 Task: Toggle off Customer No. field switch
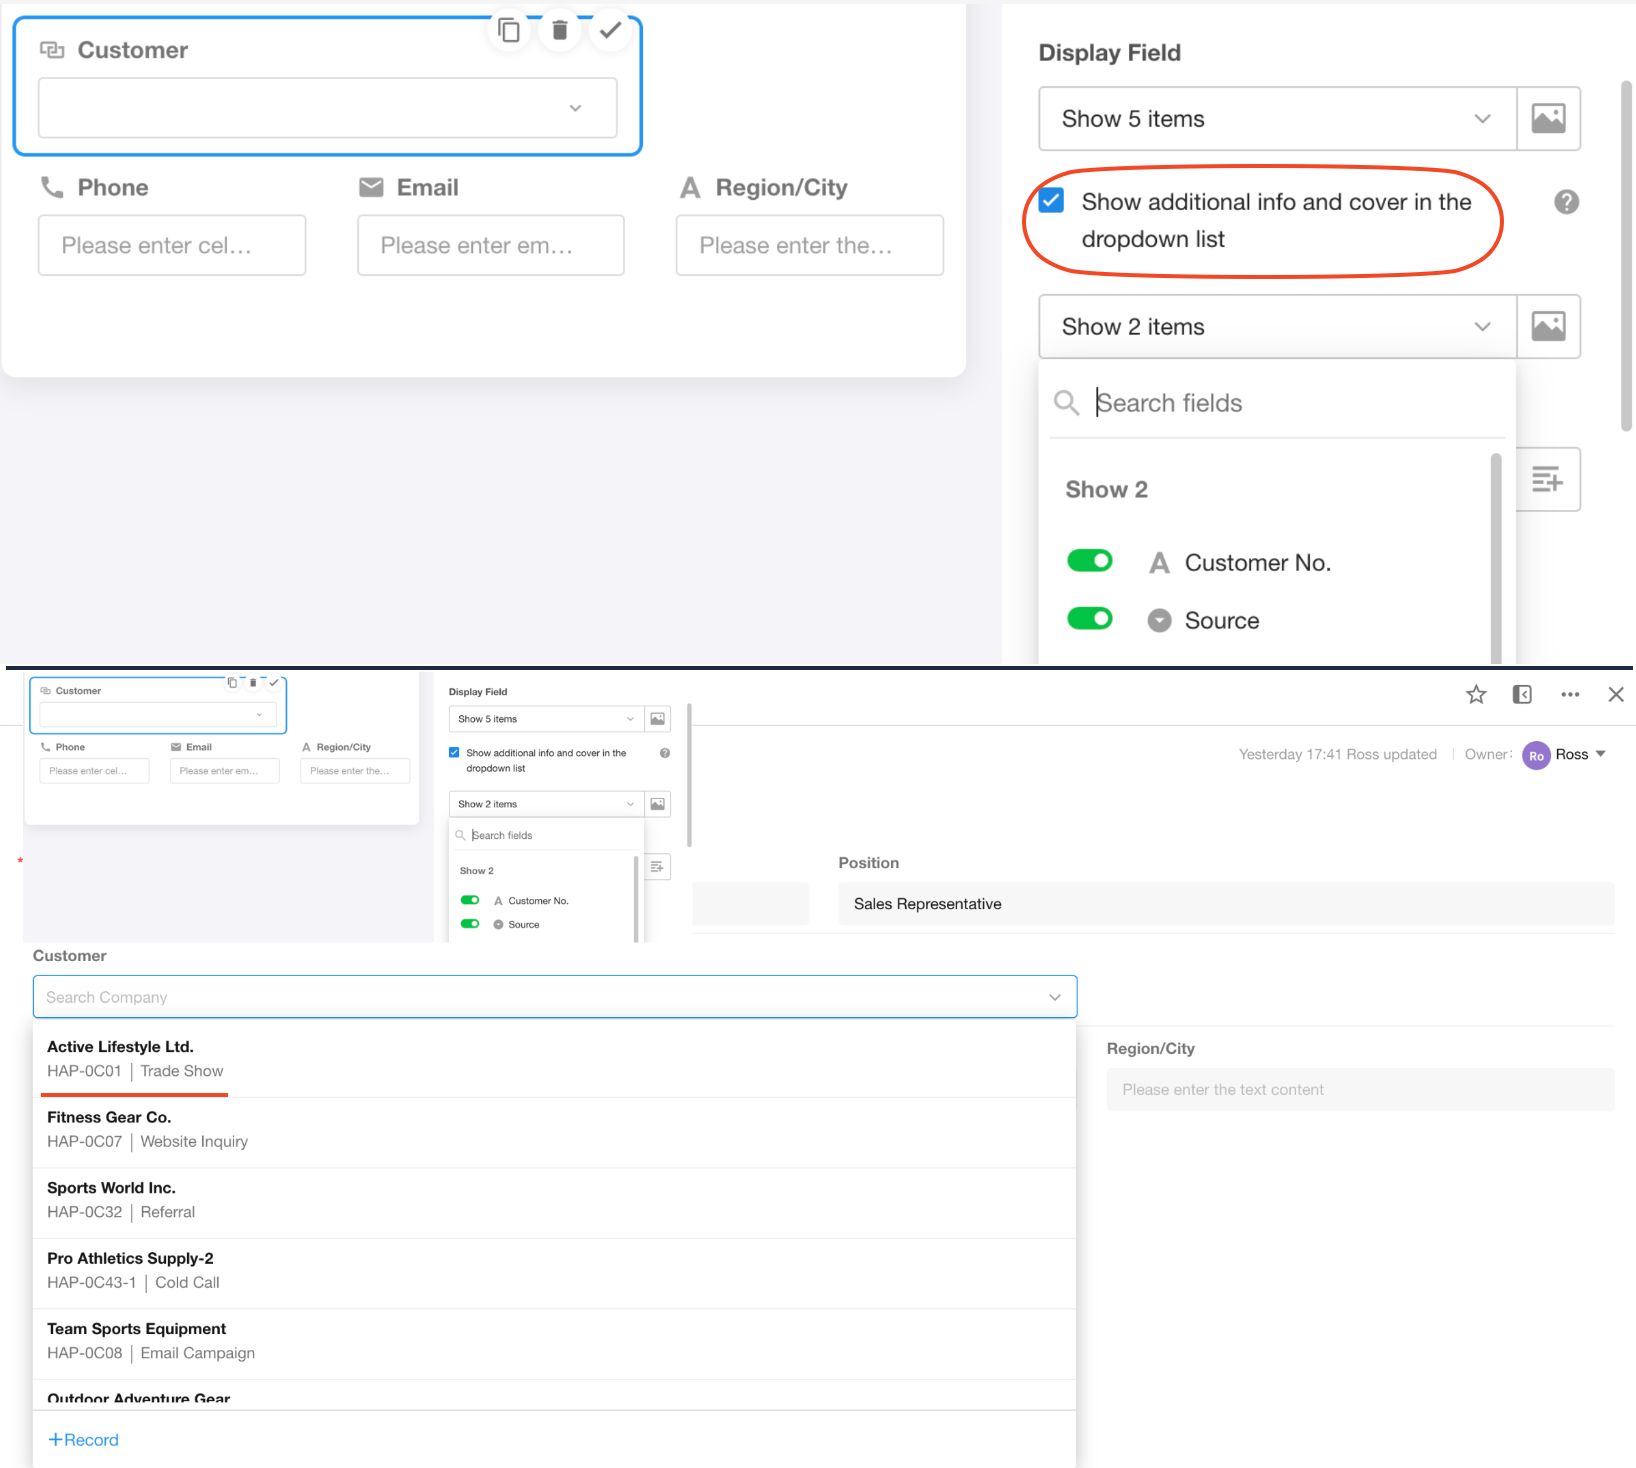(1090, 561)
